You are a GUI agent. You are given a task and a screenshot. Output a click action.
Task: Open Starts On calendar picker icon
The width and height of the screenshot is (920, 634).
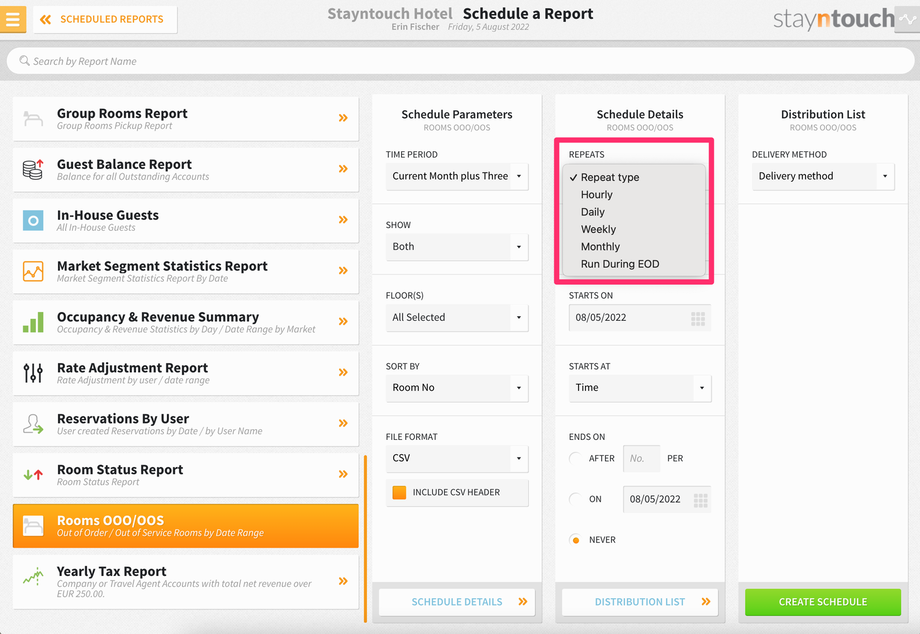click(x=698, y=318)
